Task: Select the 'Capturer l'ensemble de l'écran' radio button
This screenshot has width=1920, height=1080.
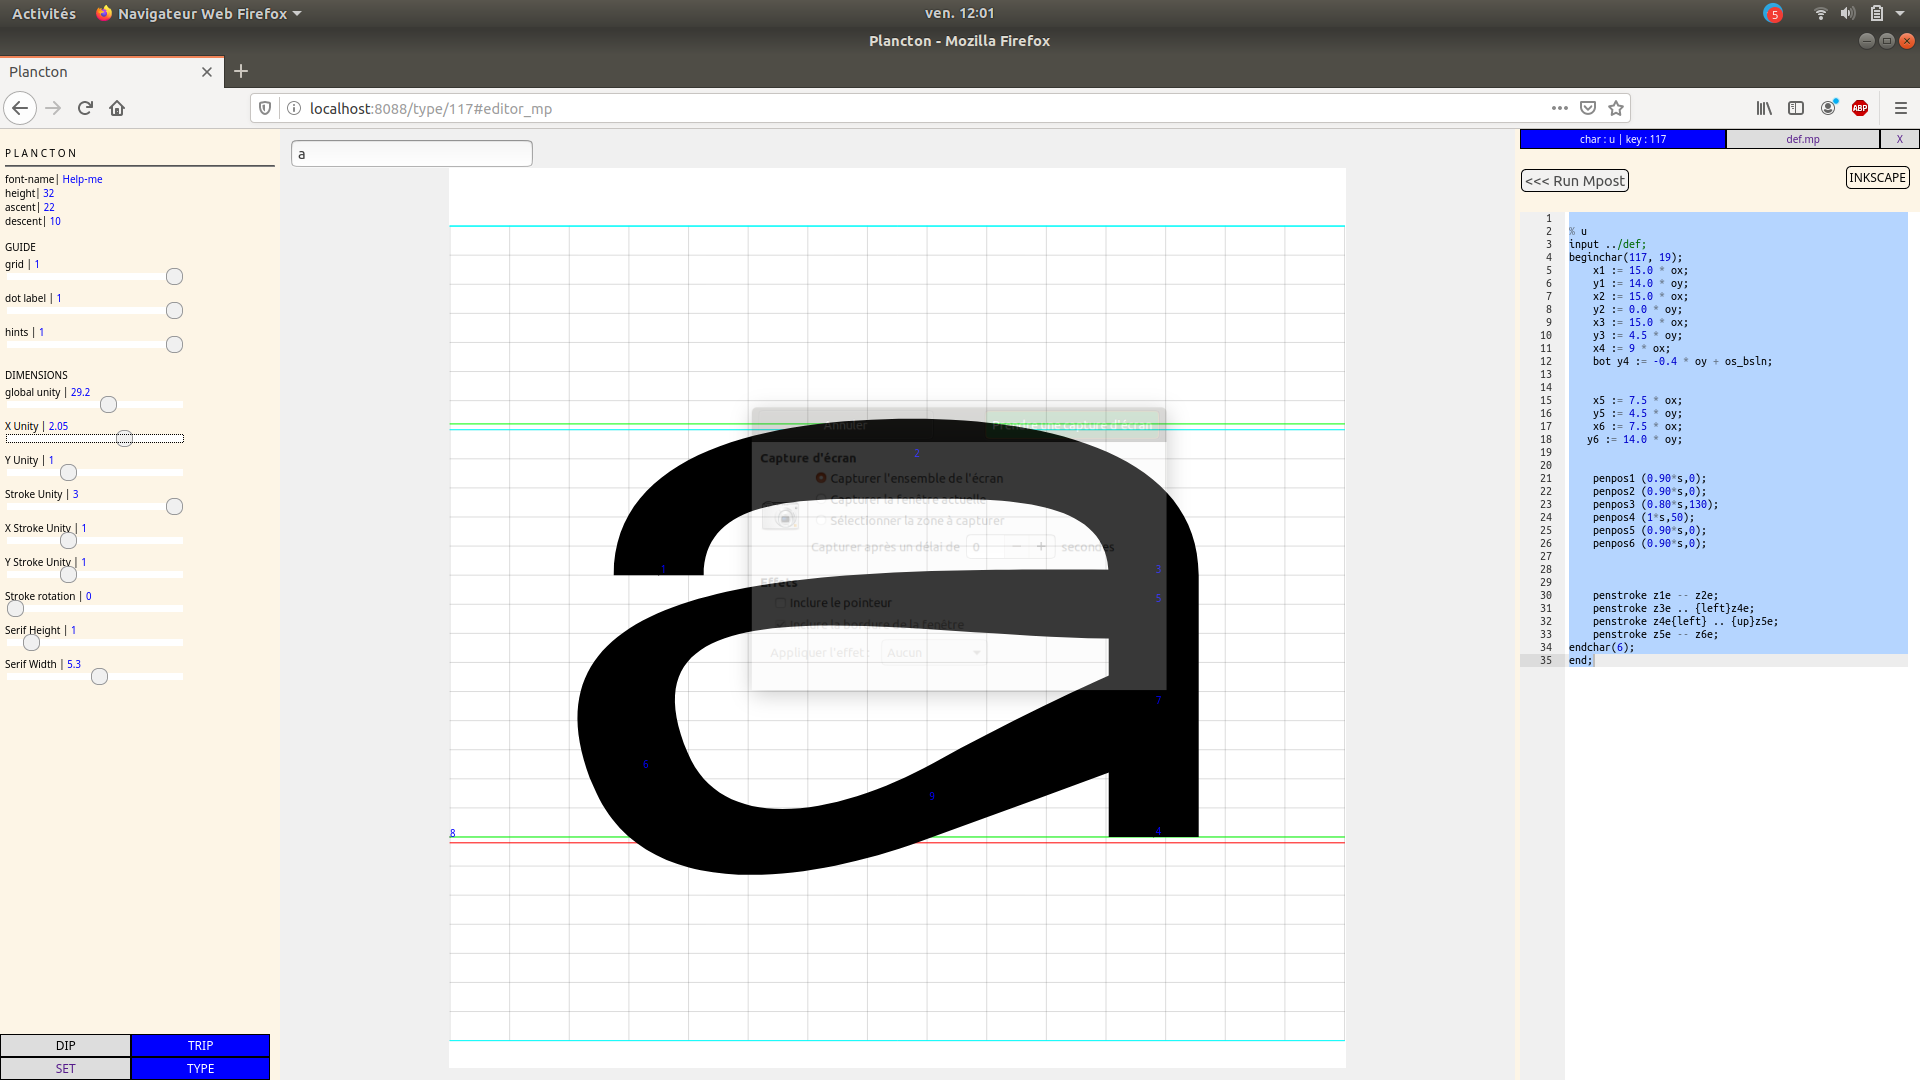Action: click(821, 478)
